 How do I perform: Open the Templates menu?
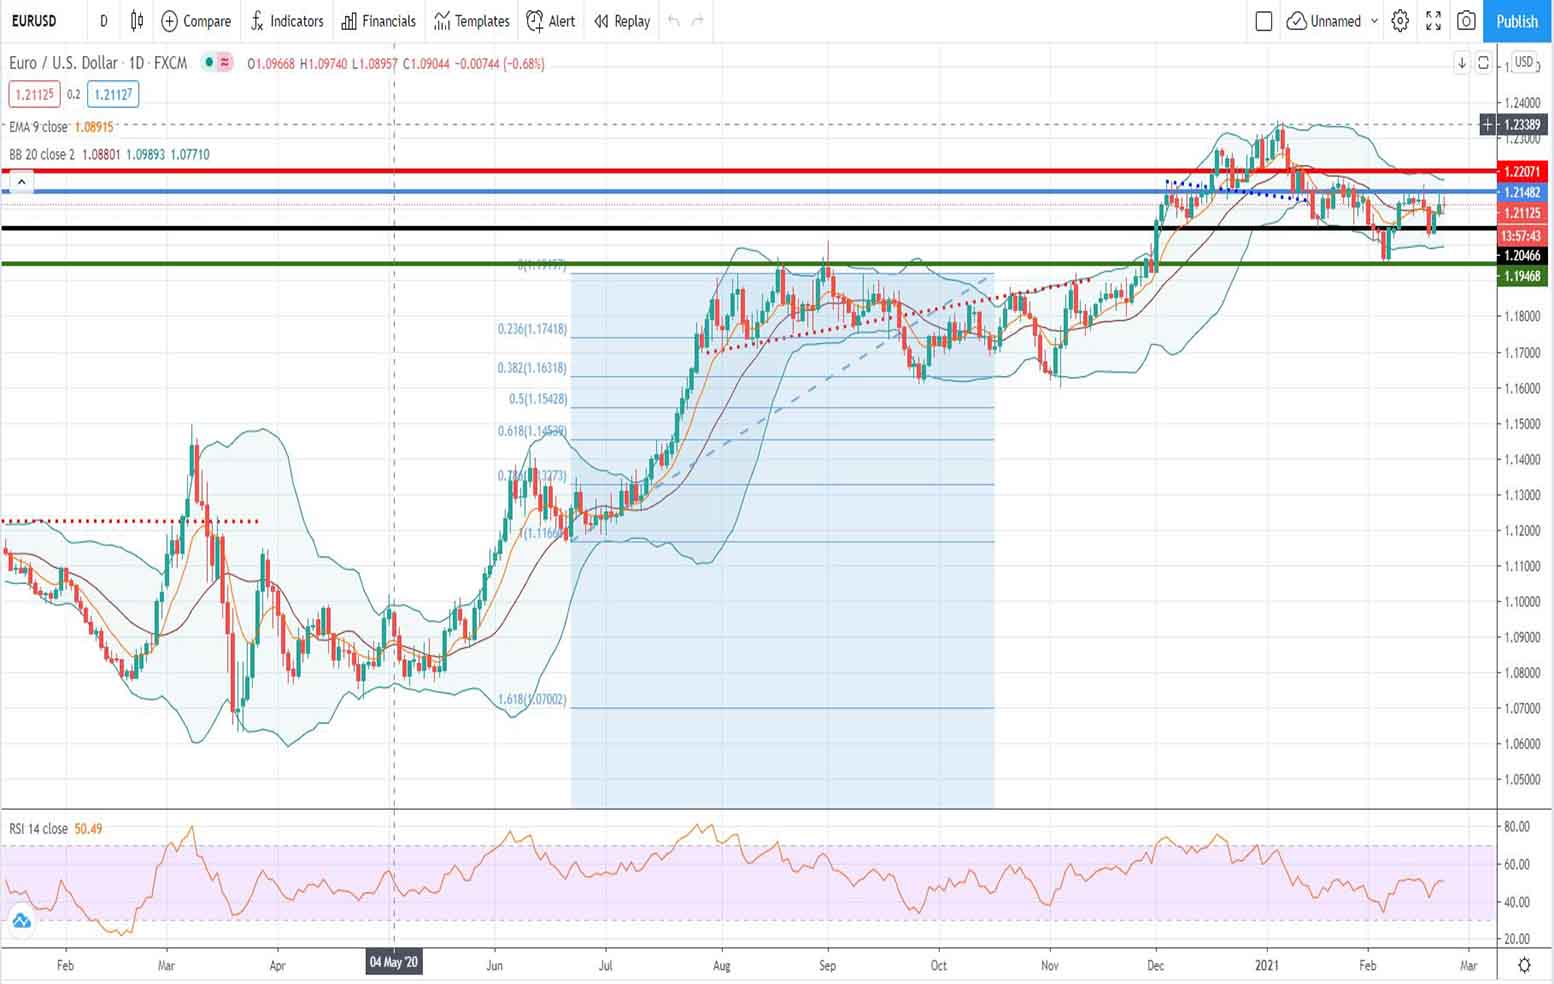[472, 21]
